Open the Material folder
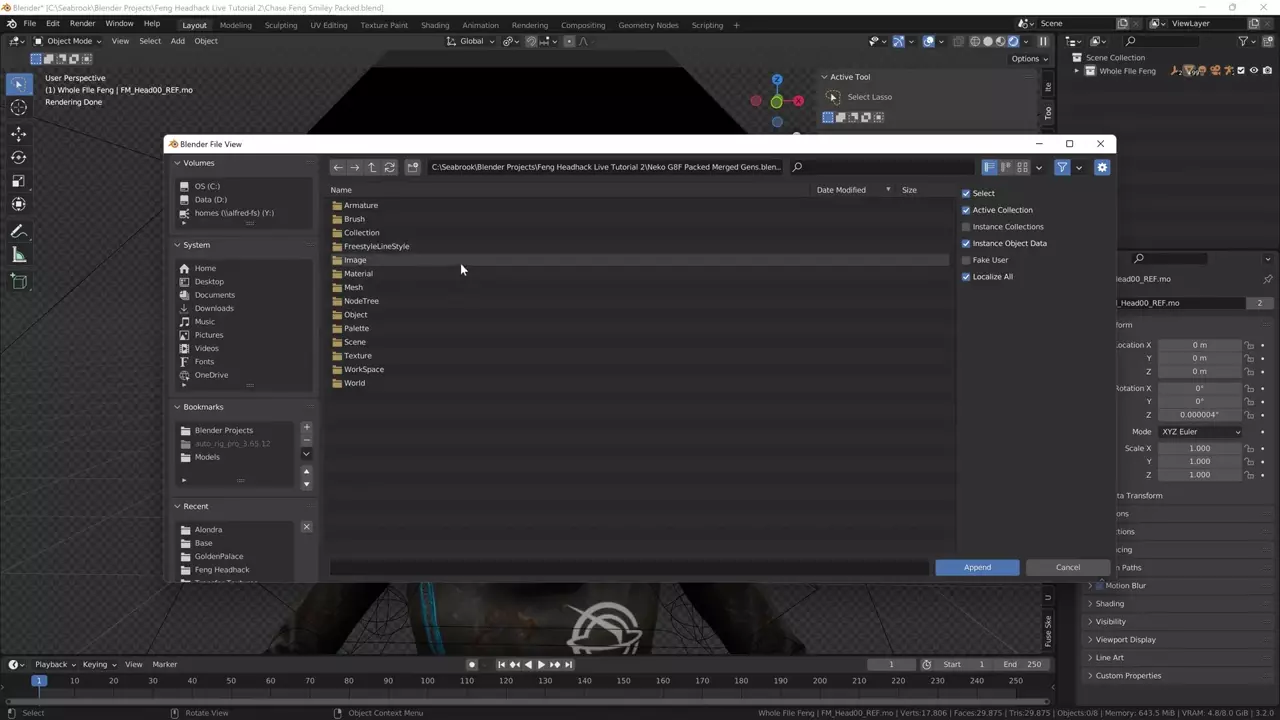Screen dimensions: 1280x720 click(358, 273)
